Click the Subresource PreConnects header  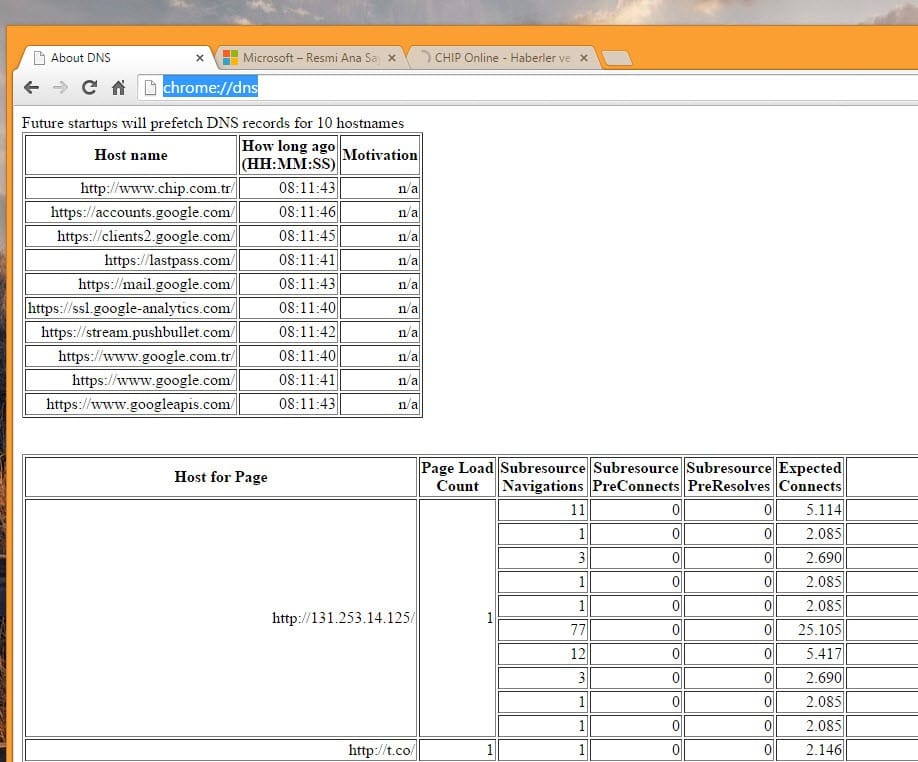click(636, 477)
